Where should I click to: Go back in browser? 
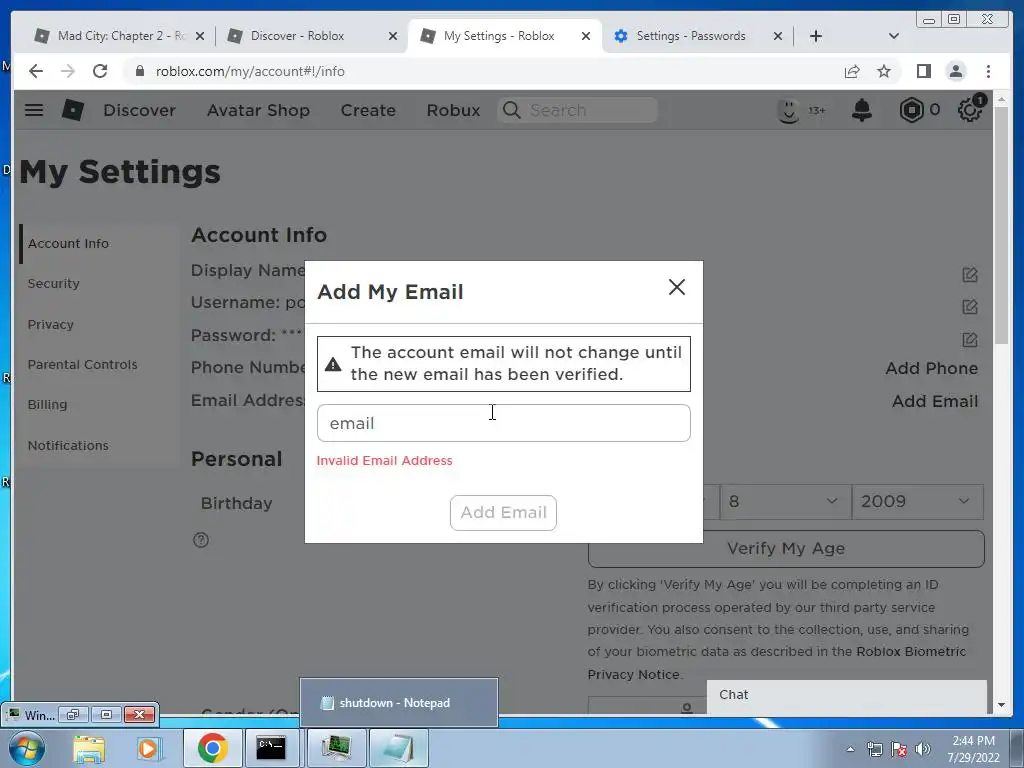(36, 71)
